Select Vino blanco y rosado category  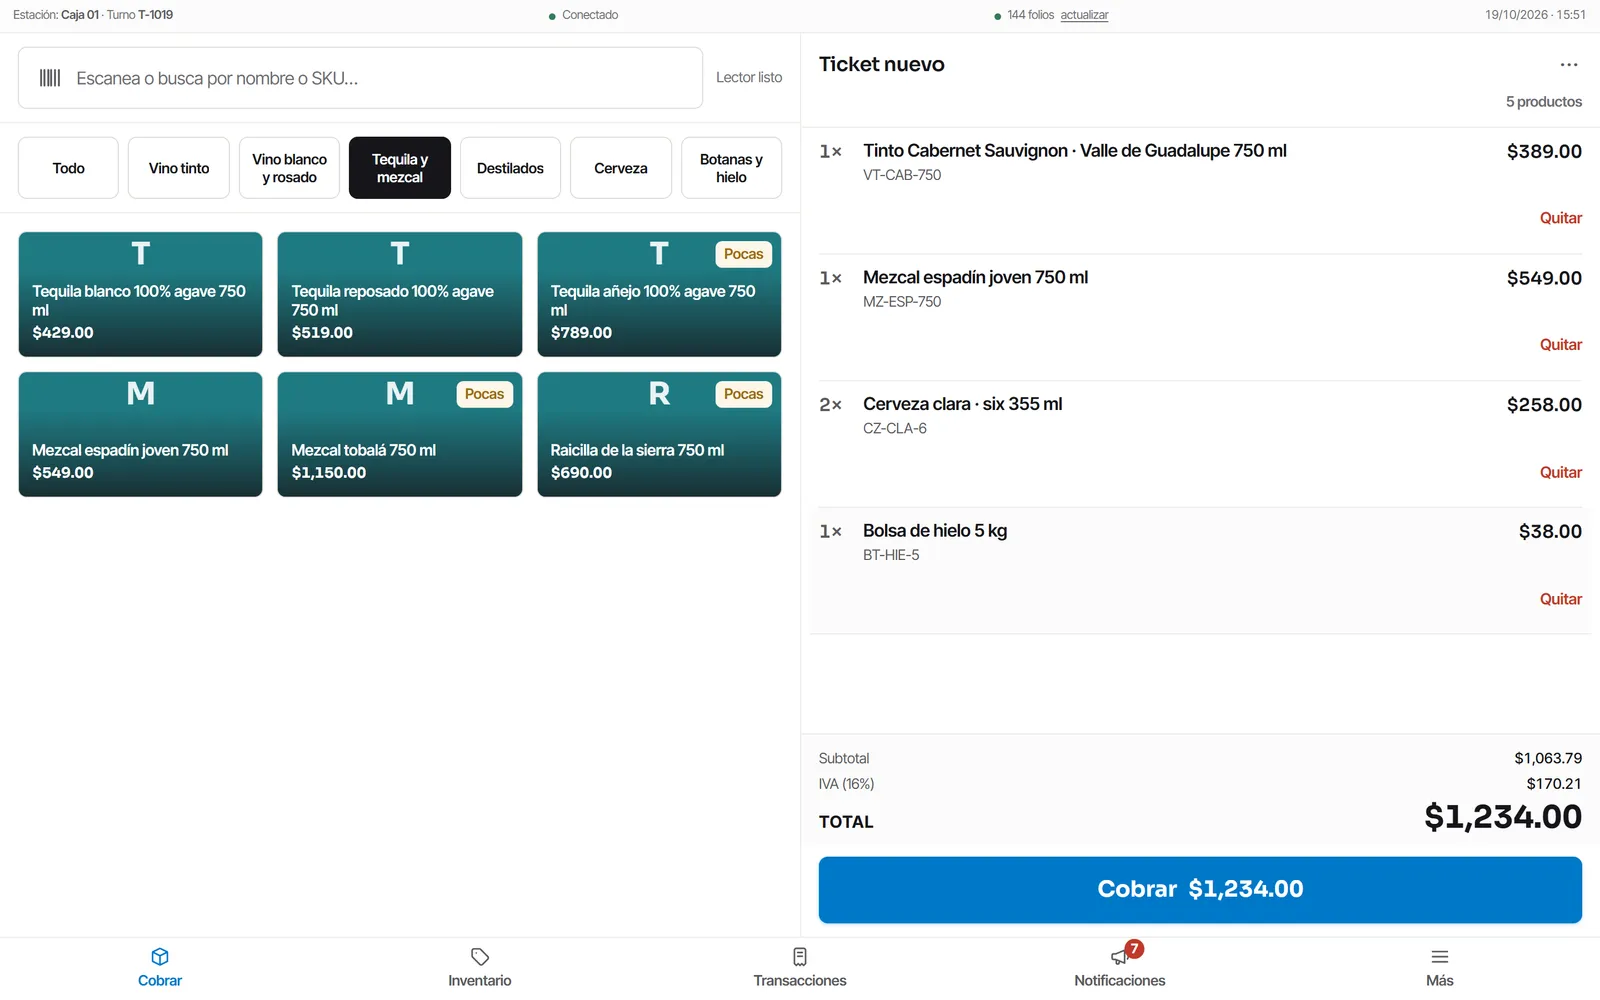pos(289,168)
